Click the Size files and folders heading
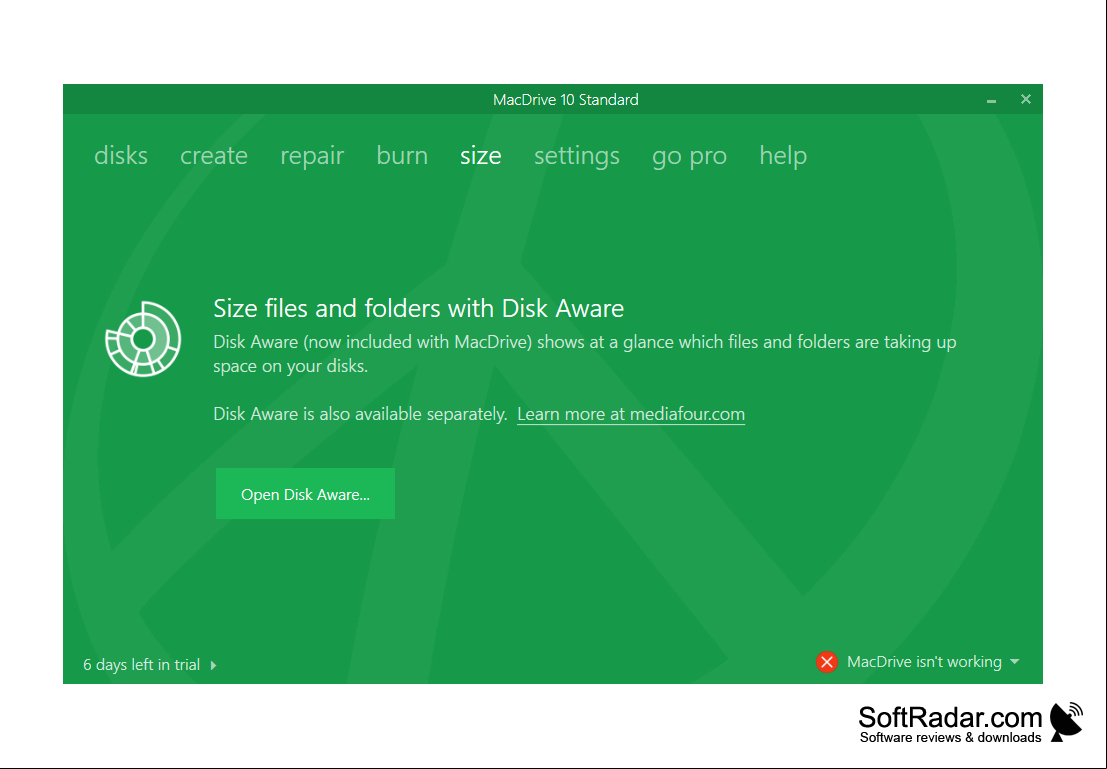This screenshot has height=769, width=1107. (x=419, y=309)
